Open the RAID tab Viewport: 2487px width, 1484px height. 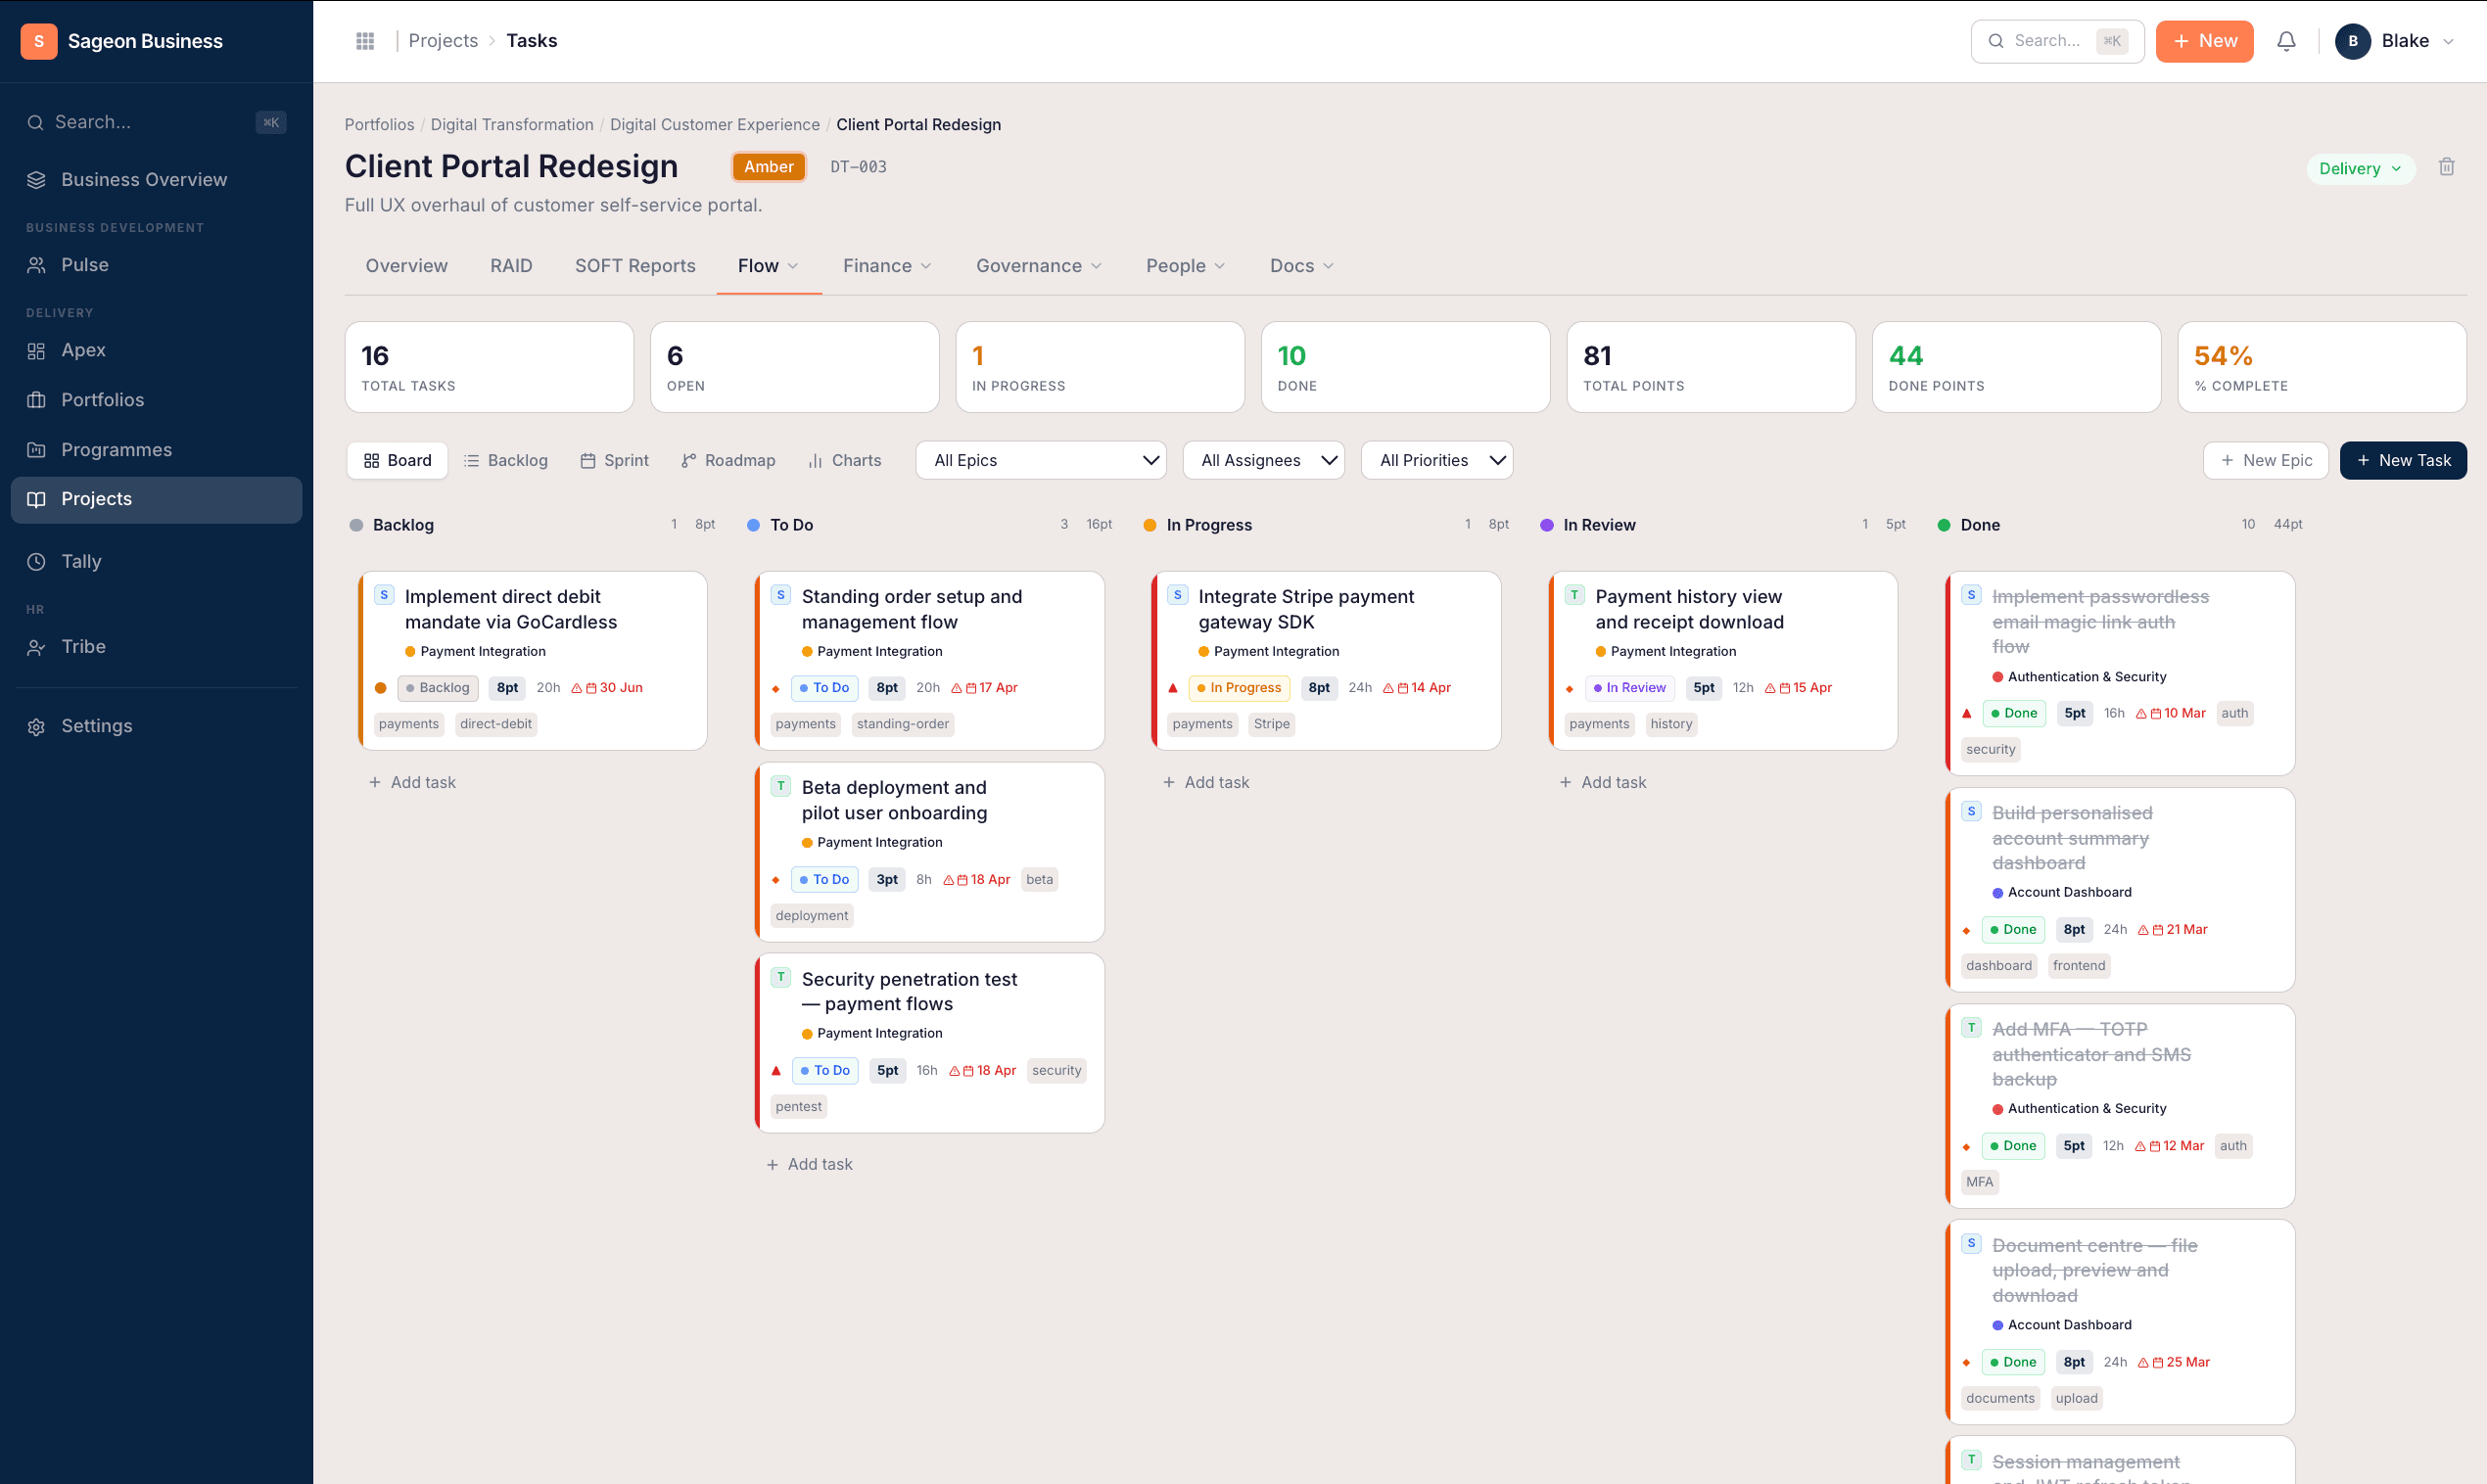(x=511, y=266)
